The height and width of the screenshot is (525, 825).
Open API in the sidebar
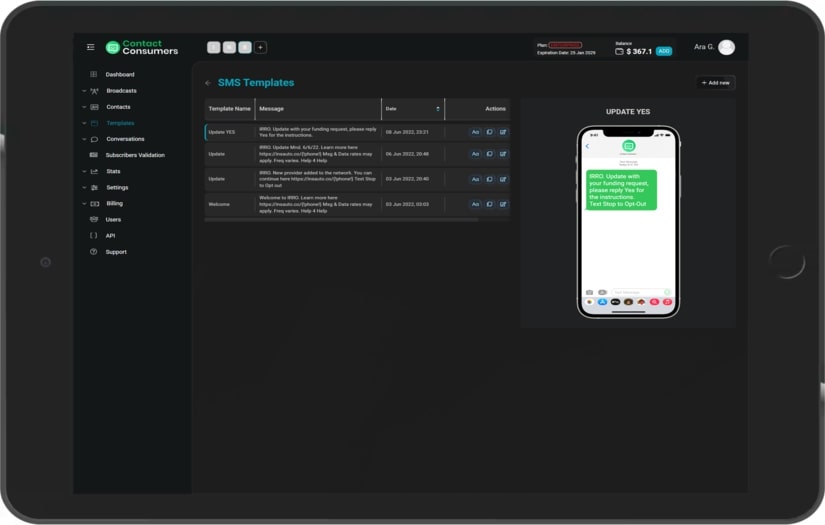pyautogui.click(x=110, y=236)
